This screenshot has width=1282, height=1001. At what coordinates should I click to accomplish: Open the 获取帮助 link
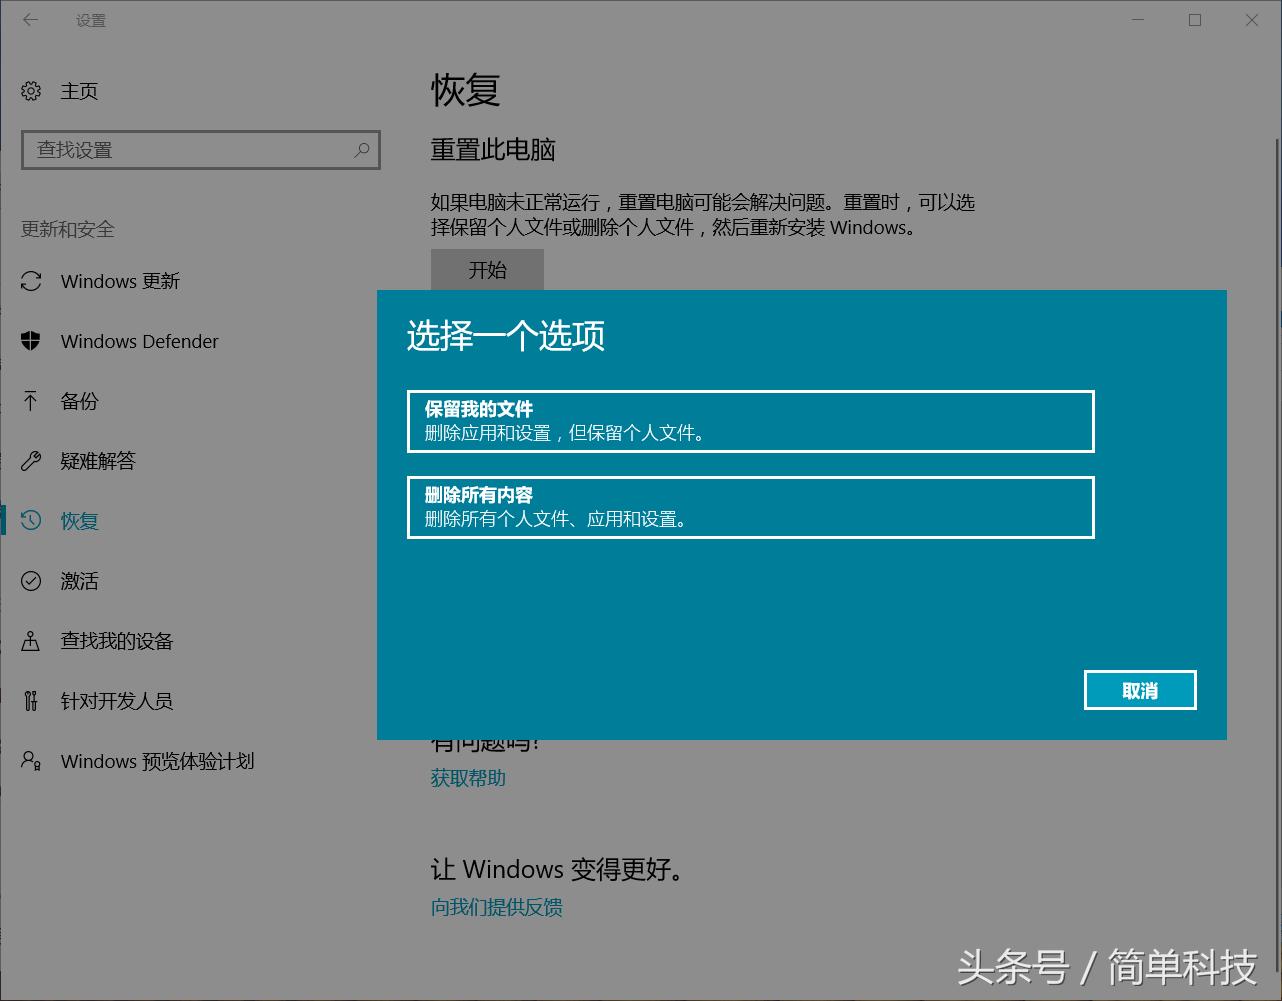467,778
